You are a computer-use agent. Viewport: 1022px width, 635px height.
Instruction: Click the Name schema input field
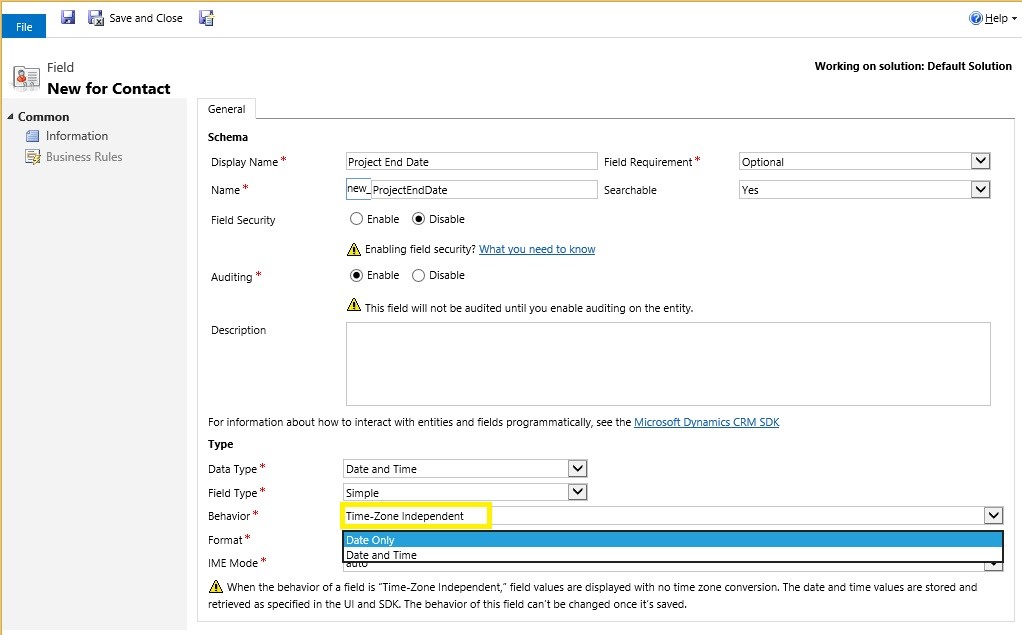coord(484,190)
